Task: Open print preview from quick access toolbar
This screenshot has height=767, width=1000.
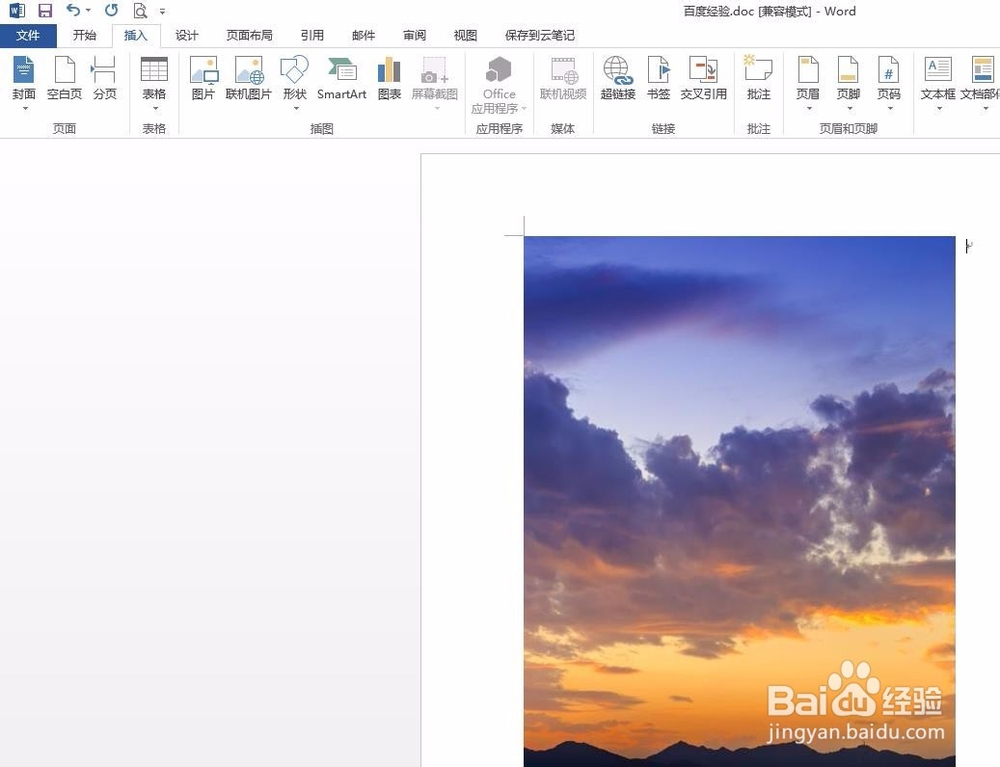Action: 140,11
